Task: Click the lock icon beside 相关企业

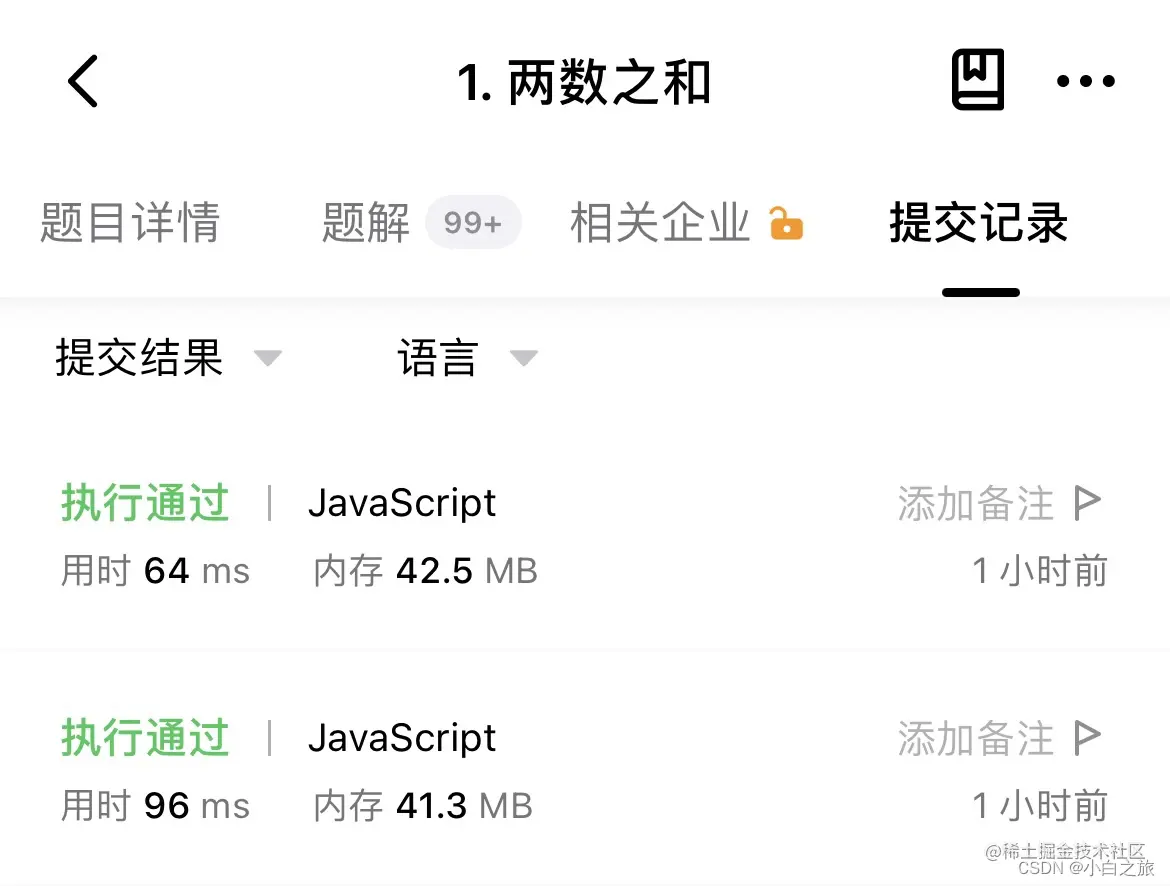Action: click(786, 224)
